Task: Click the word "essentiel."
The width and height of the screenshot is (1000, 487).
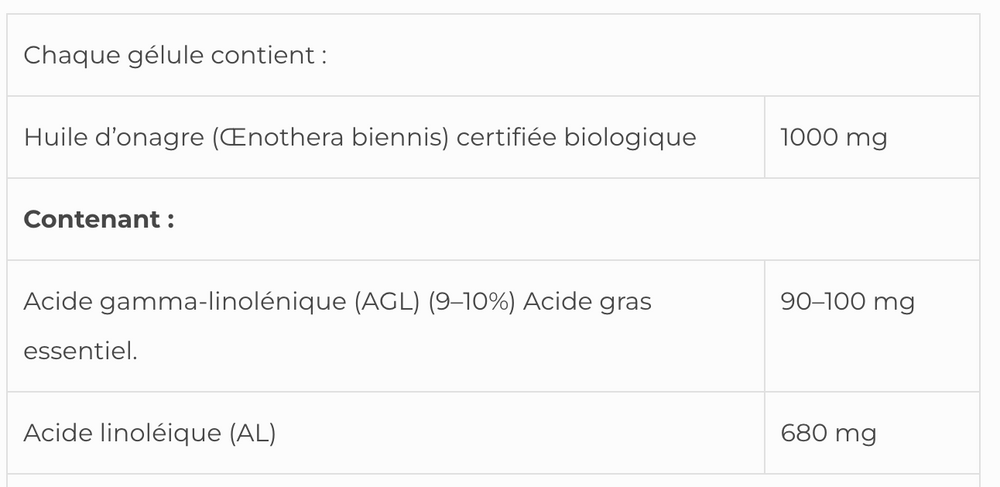Action: click(x=80, y=352)
